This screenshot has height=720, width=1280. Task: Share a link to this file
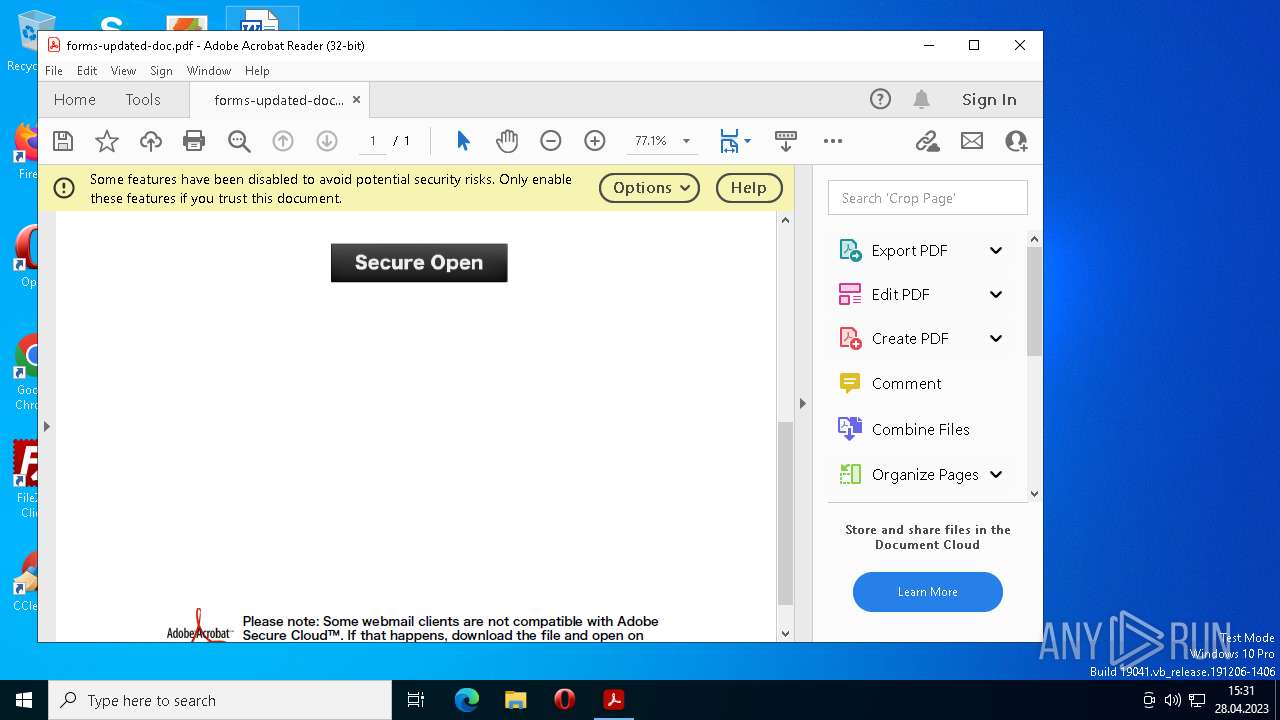click(928, 141)
